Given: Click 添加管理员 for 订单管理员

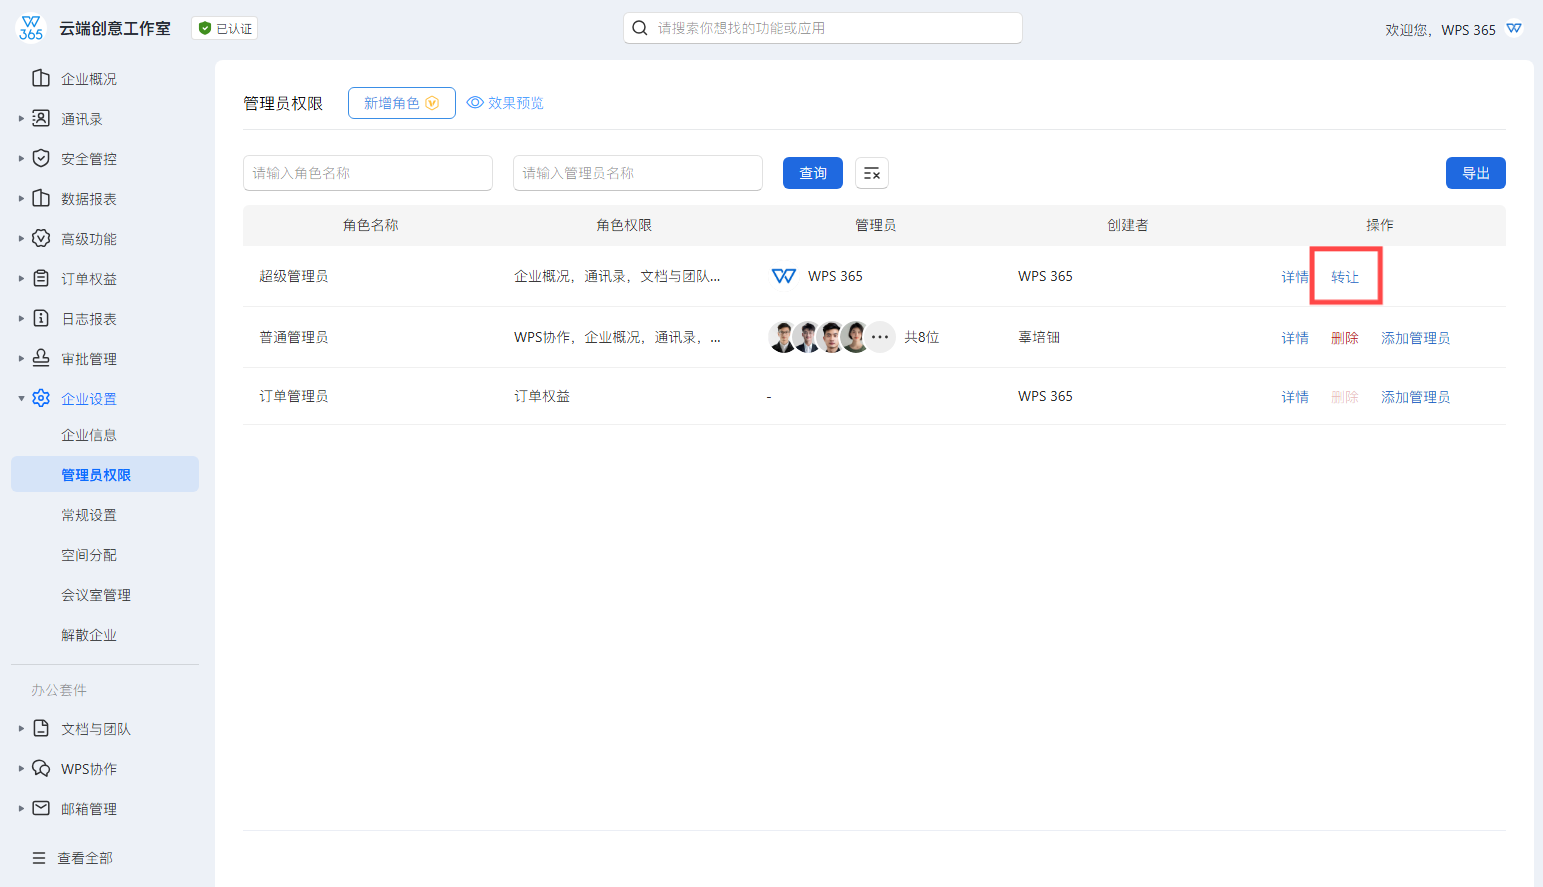Looking at the screenshot, I should (x=1415, y=397).
